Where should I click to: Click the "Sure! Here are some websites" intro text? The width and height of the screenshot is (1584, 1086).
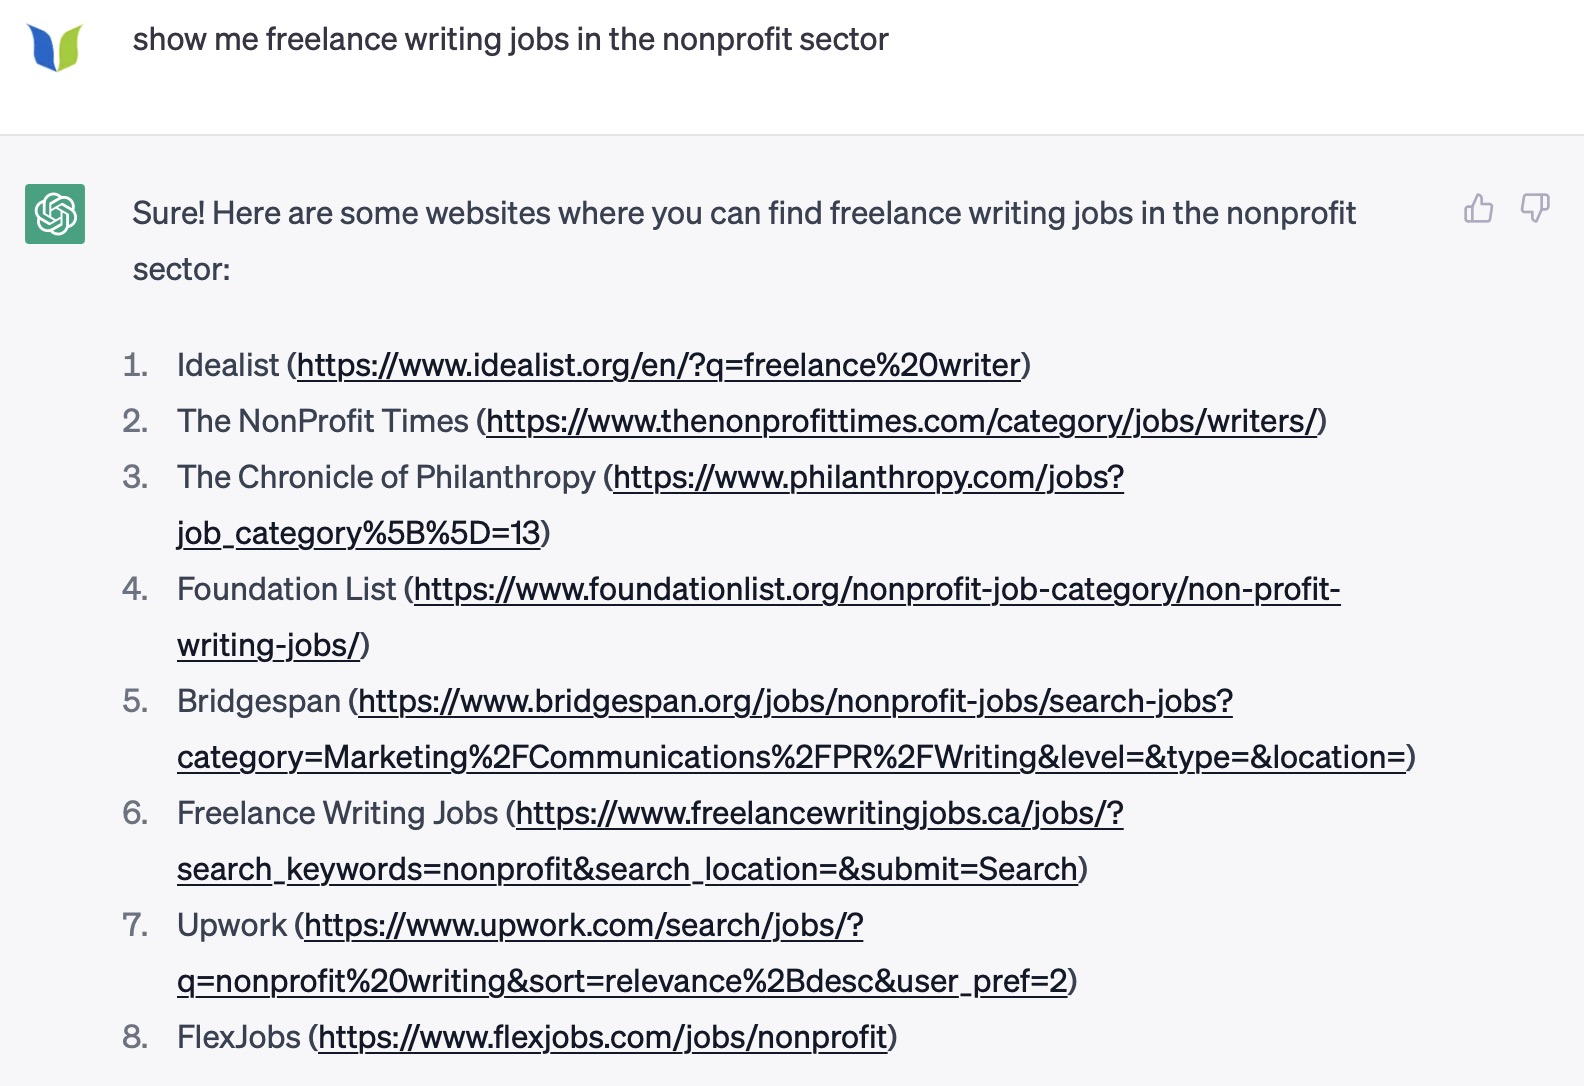743,214
